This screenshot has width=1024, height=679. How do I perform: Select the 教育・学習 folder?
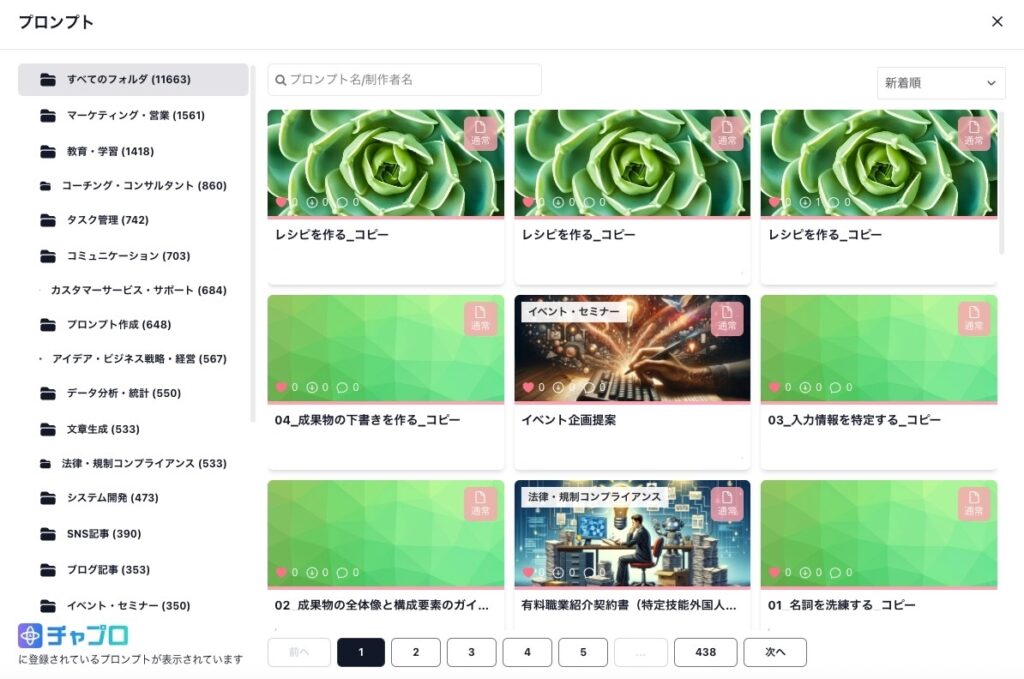110,151
